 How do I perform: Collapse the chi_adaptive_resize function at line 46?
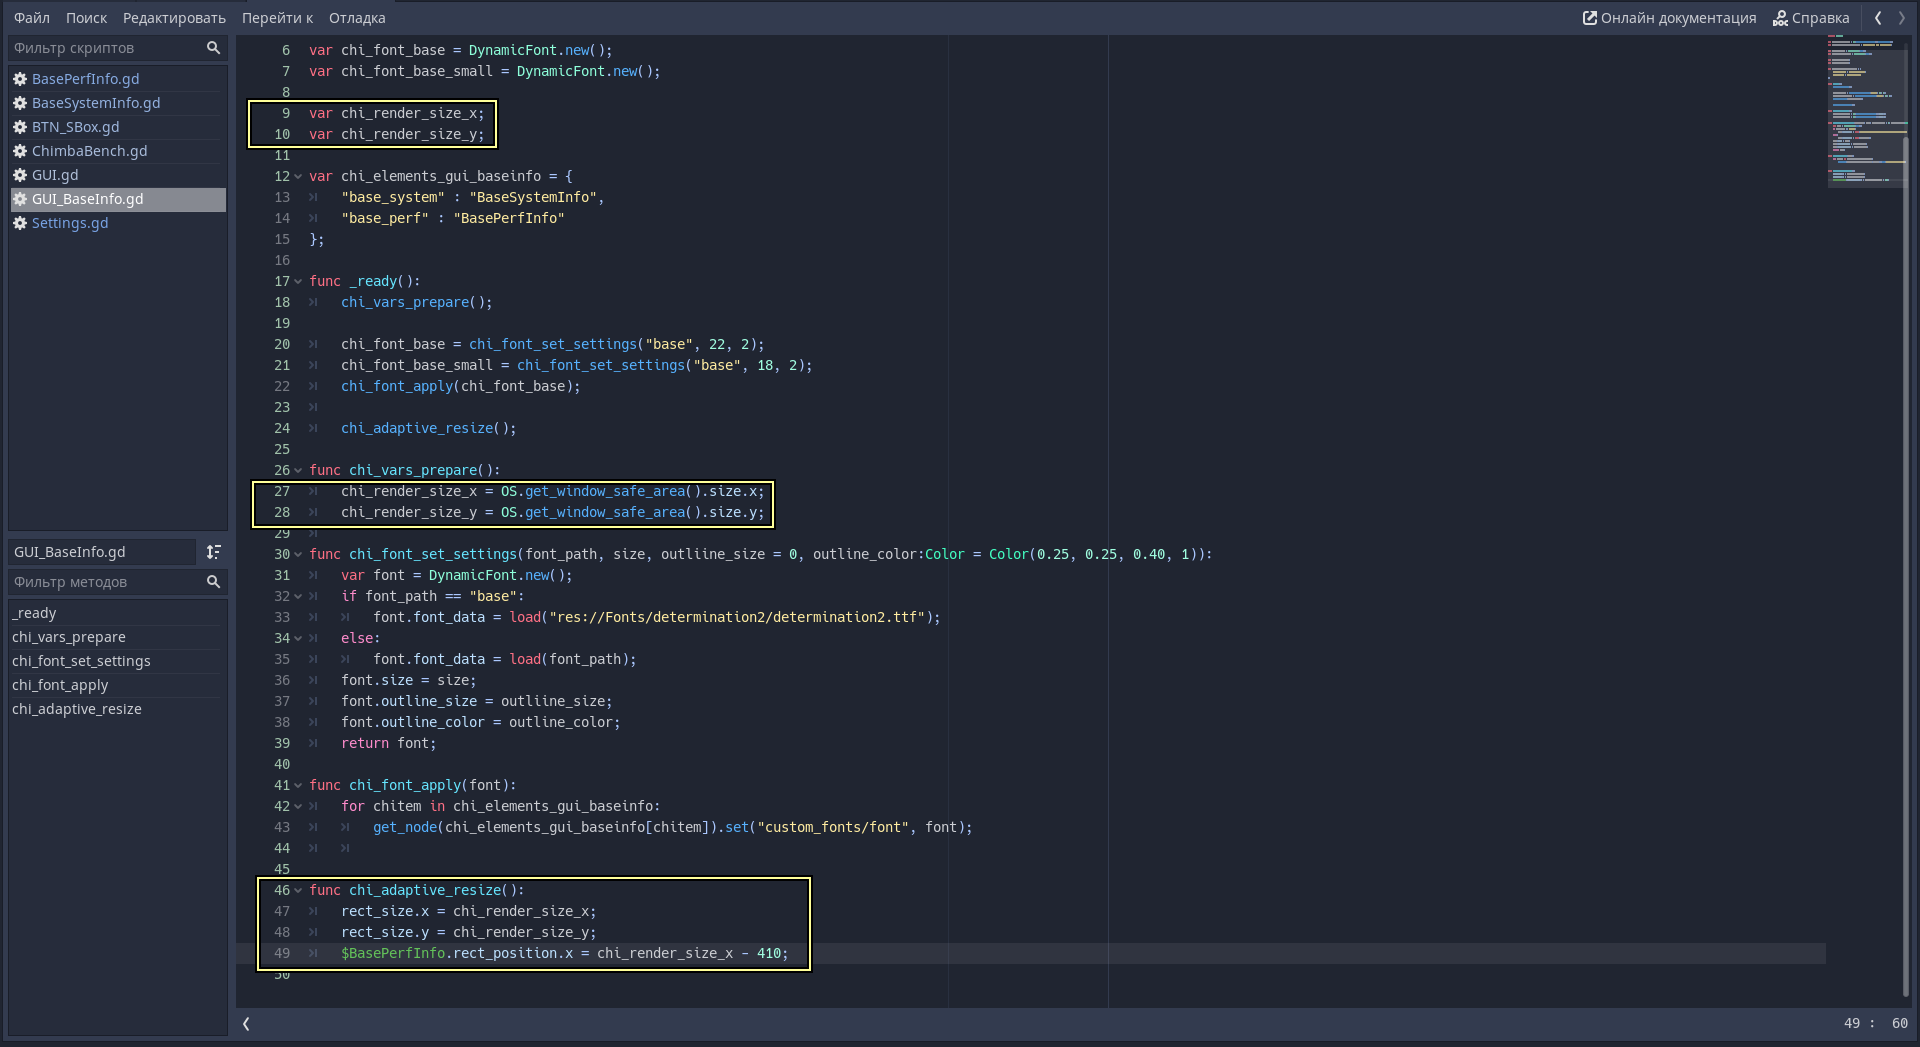(298, 891)
